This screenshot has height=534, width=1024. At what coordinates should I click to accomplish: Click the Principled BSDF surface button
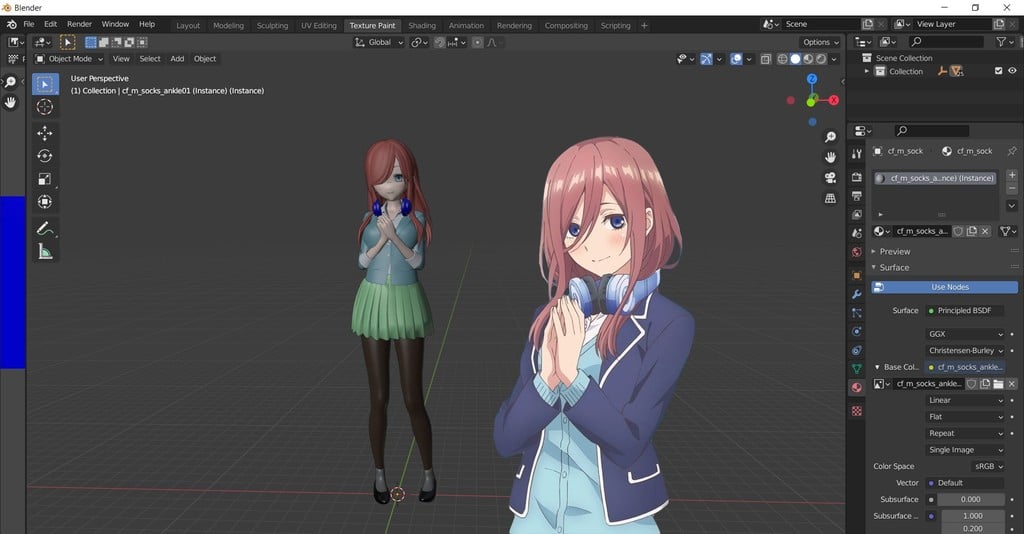965,311
